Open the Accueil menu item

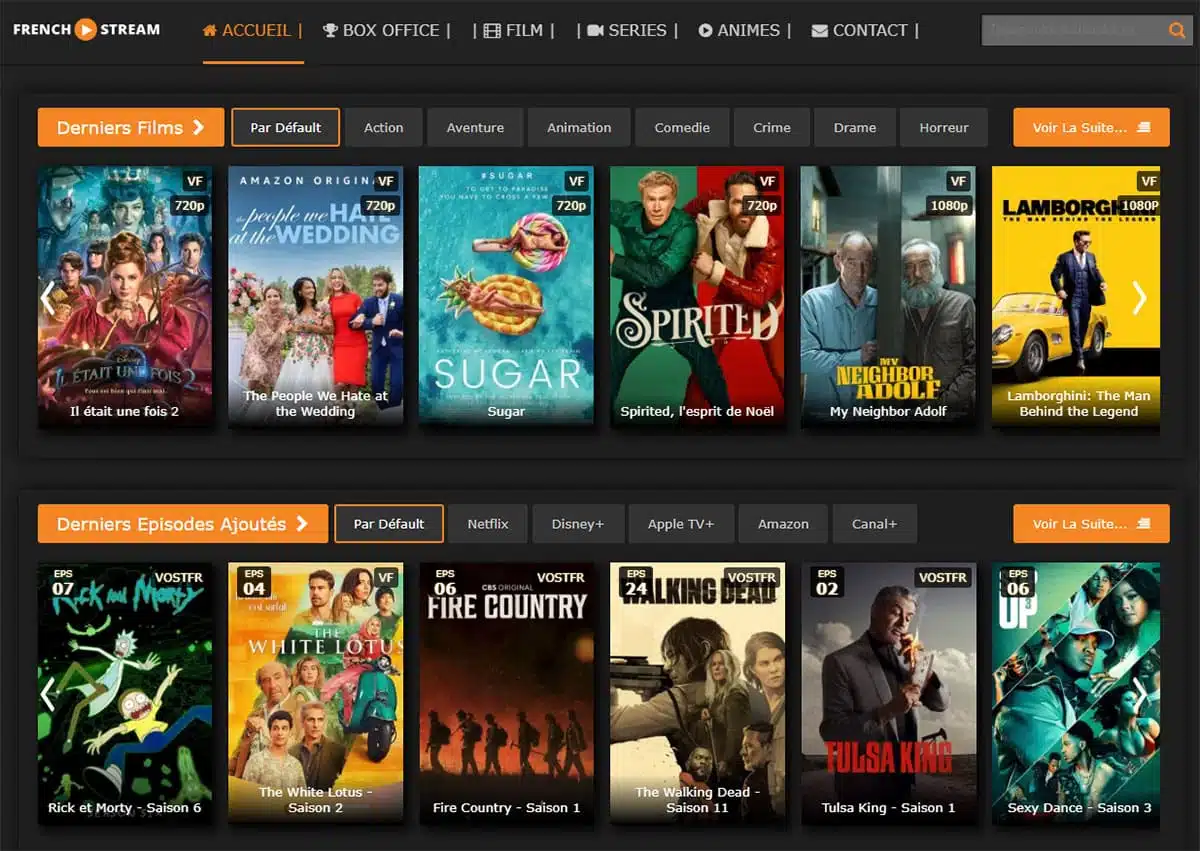[253, 31]
